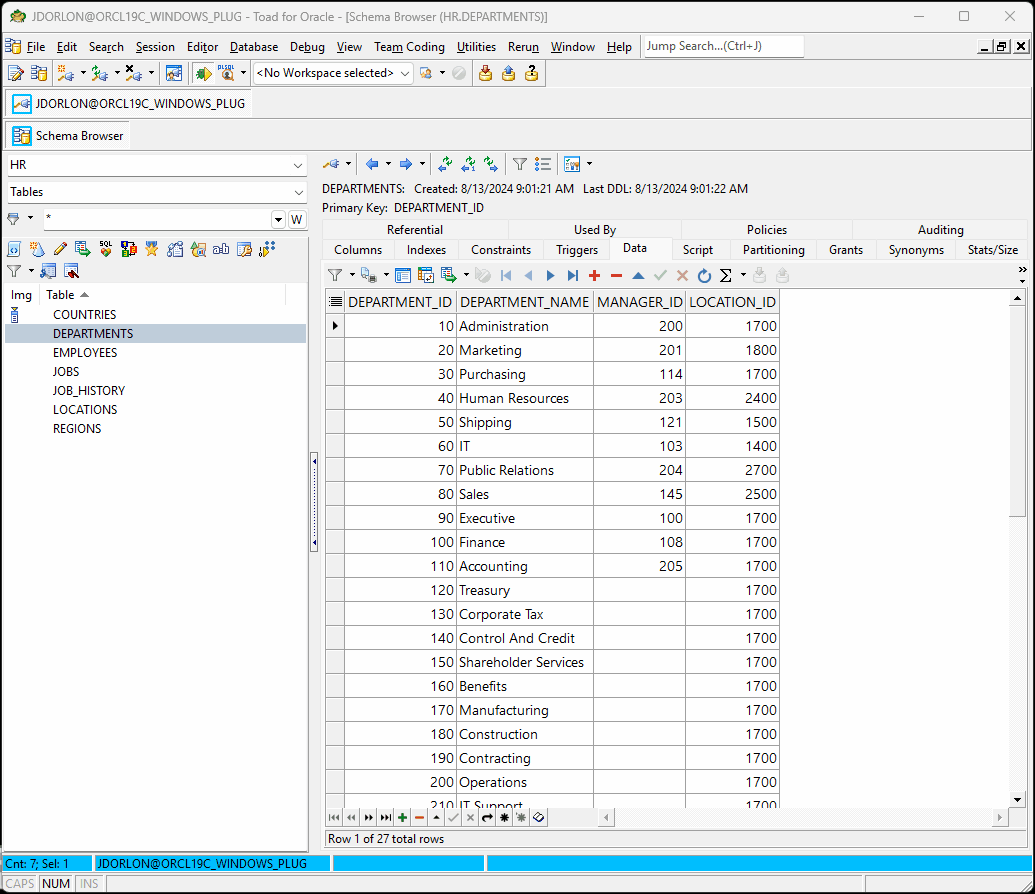Click the data grid's horizontal scrollbar right arrow
Image resolution: width=1035 pixels, height=894 pixels.
pyautogui.click(x=999, y=817)
